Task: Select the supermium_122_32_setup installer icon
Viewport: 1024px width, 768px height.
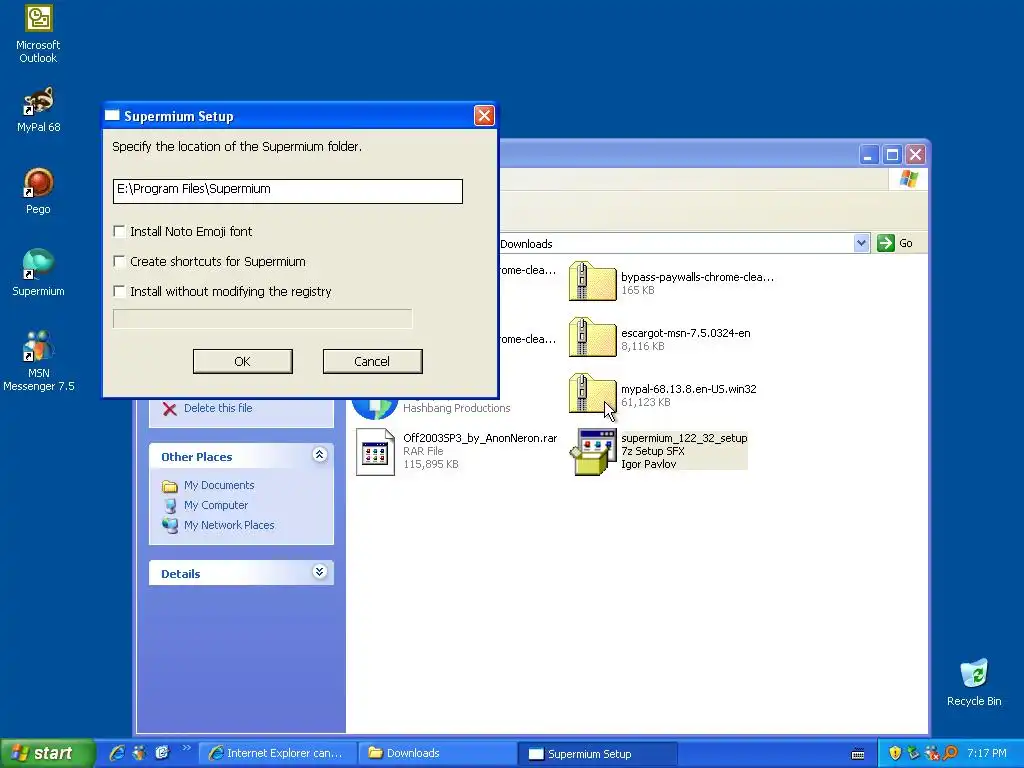Action: click(592, 451)
